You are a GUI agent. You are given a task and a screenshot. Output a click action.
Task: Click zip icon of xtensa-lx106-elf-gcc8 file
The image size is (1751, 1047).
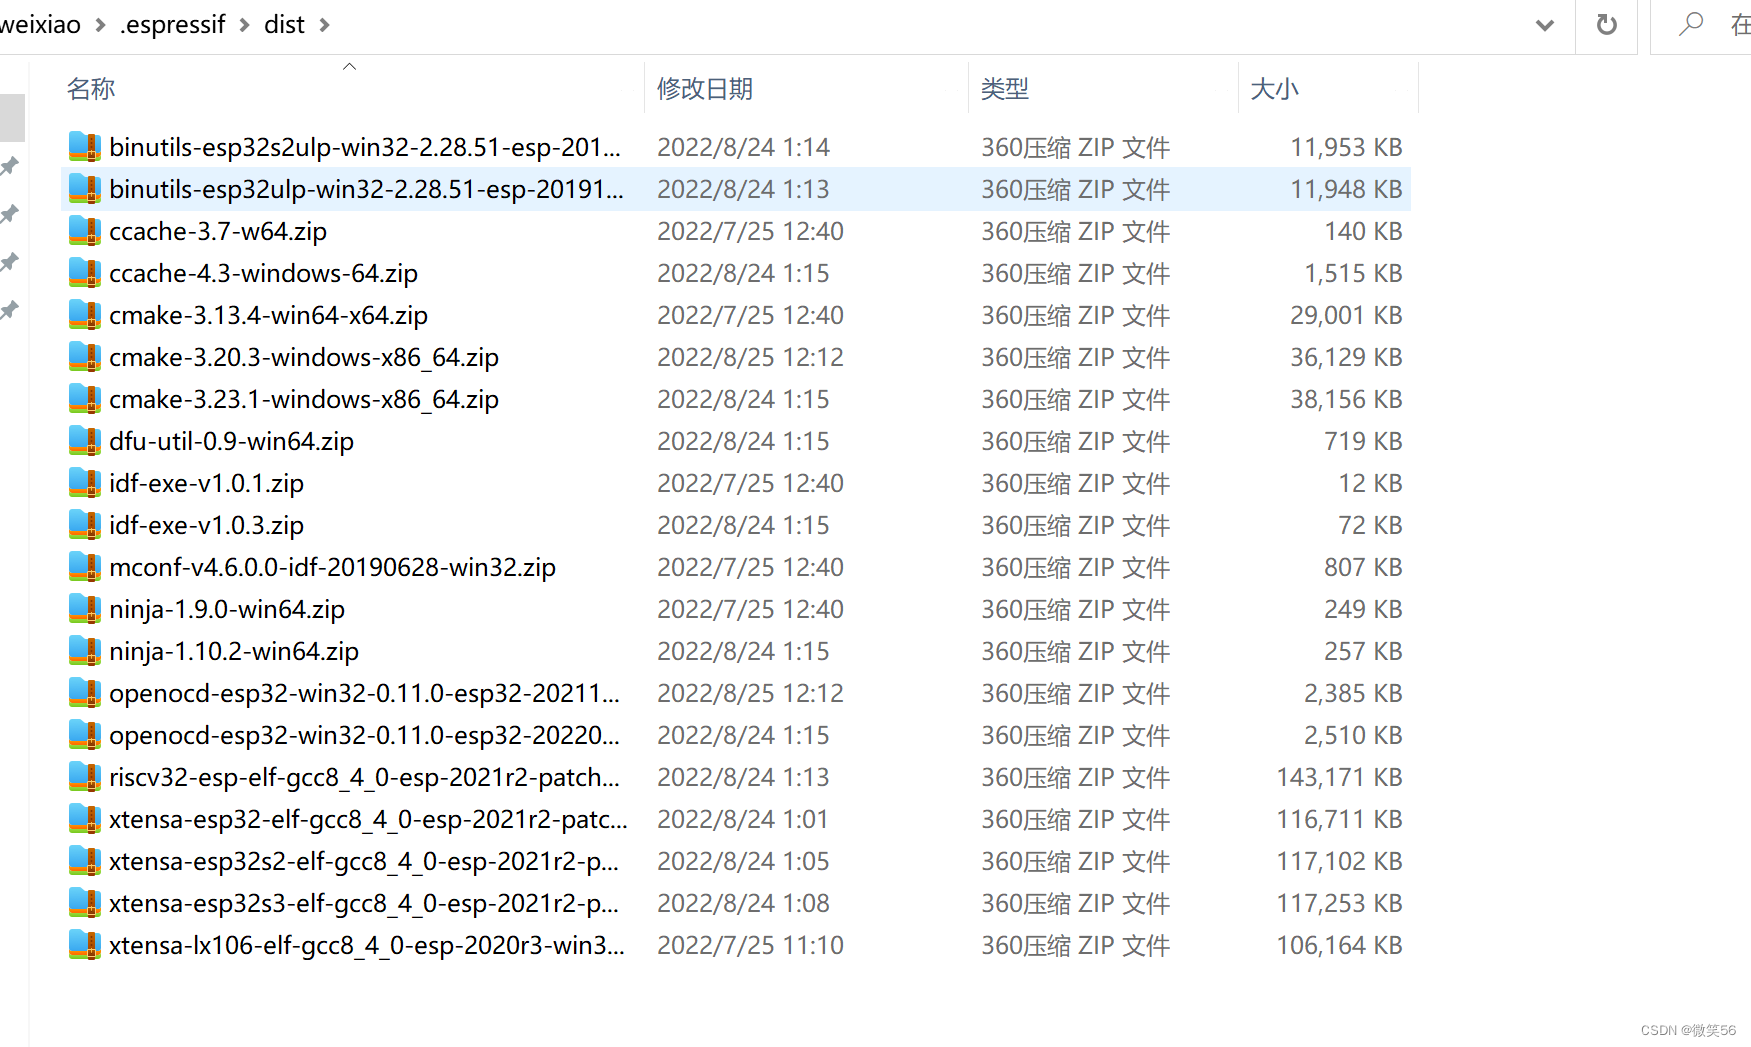[85, 945]
